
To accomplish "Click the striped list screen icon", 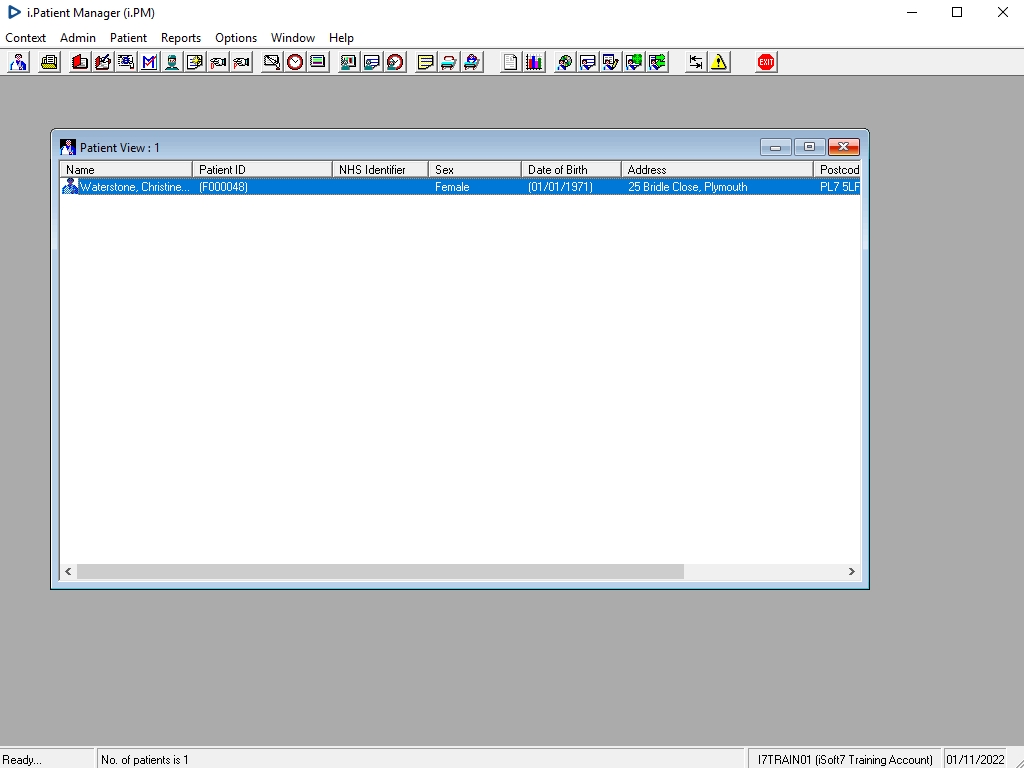I will coord(318,62).
